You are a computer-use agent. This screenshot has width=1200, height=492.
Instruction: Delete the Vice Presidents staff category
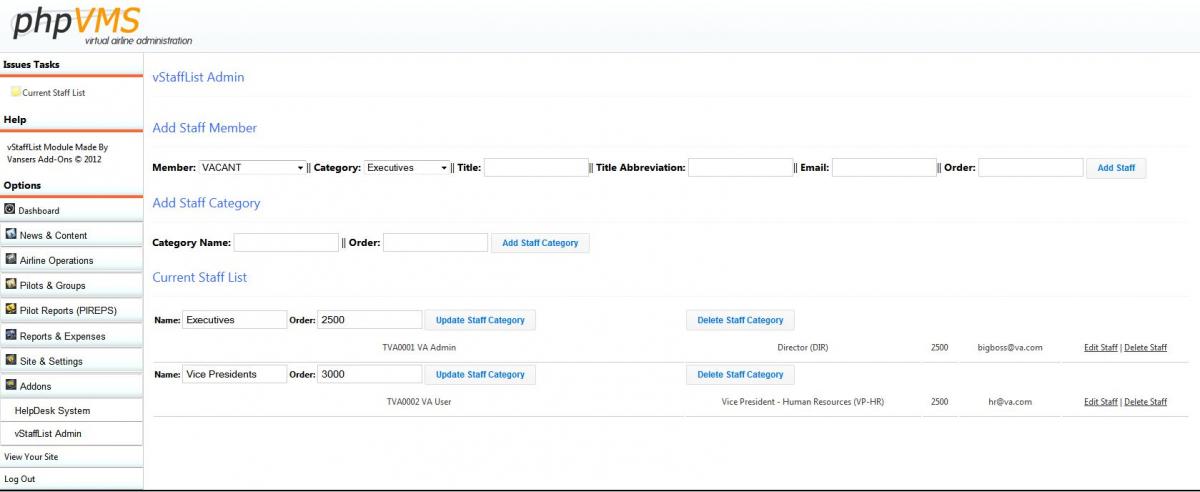pyautogui.click(x=740, y=374)
